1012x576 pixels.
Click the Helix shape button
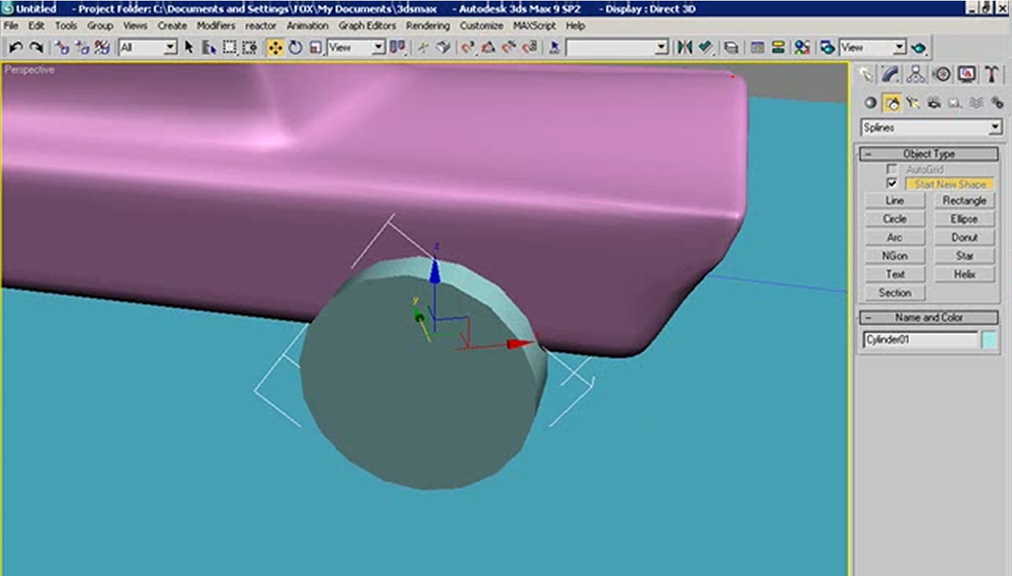click(964, 274)
